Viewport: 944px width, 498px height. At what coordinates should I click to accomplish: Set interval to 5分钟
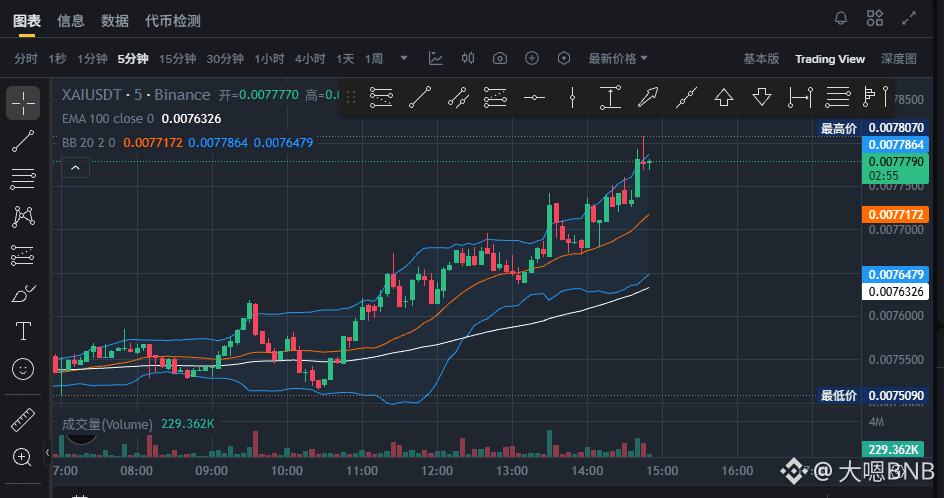[133, 58]
